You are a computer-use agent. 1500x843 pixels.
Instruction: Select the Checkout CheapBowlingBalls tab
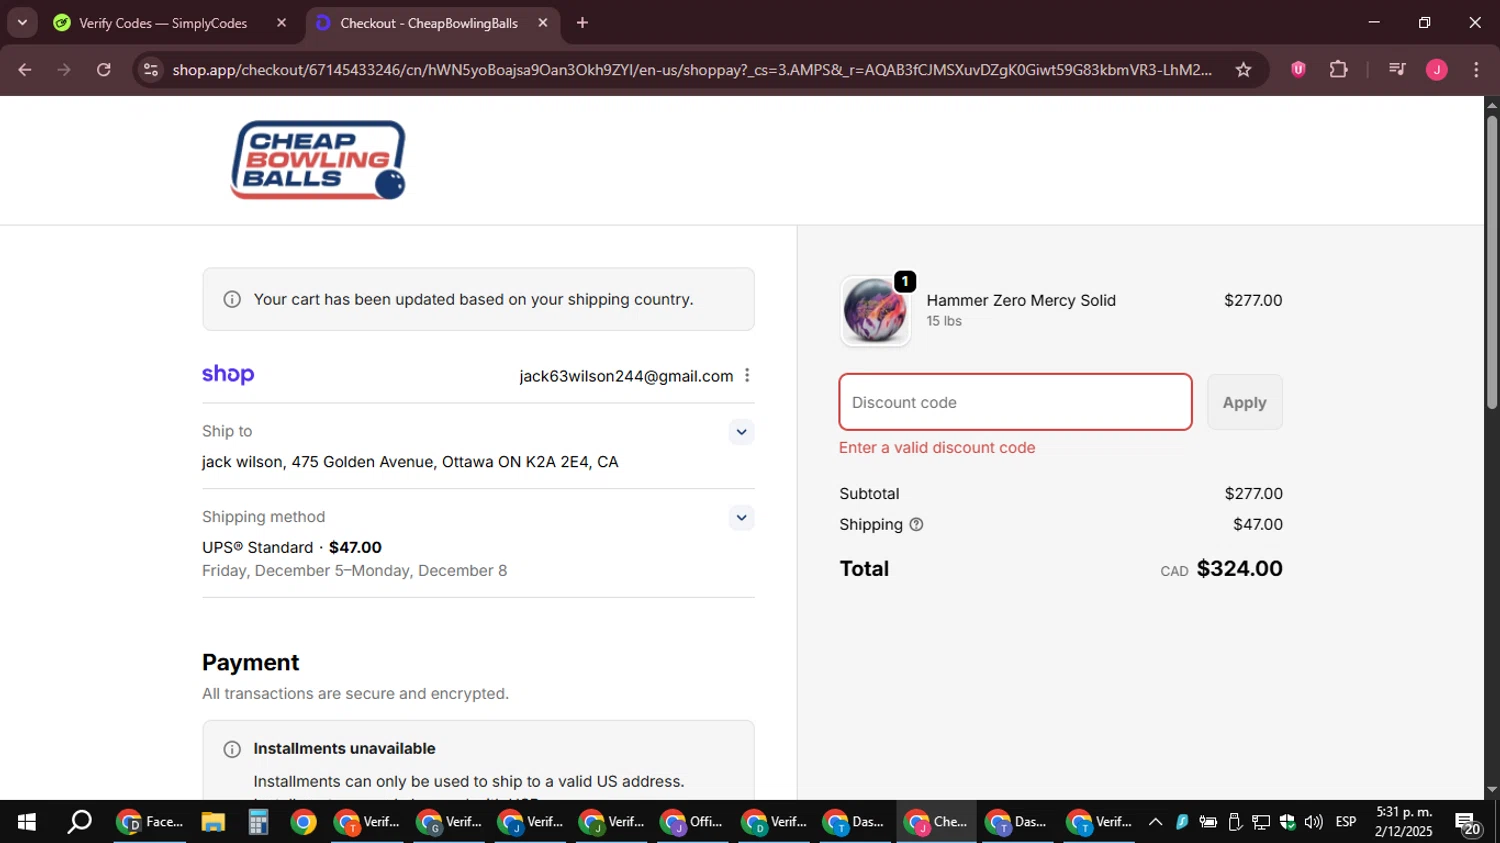pos(428,23)
